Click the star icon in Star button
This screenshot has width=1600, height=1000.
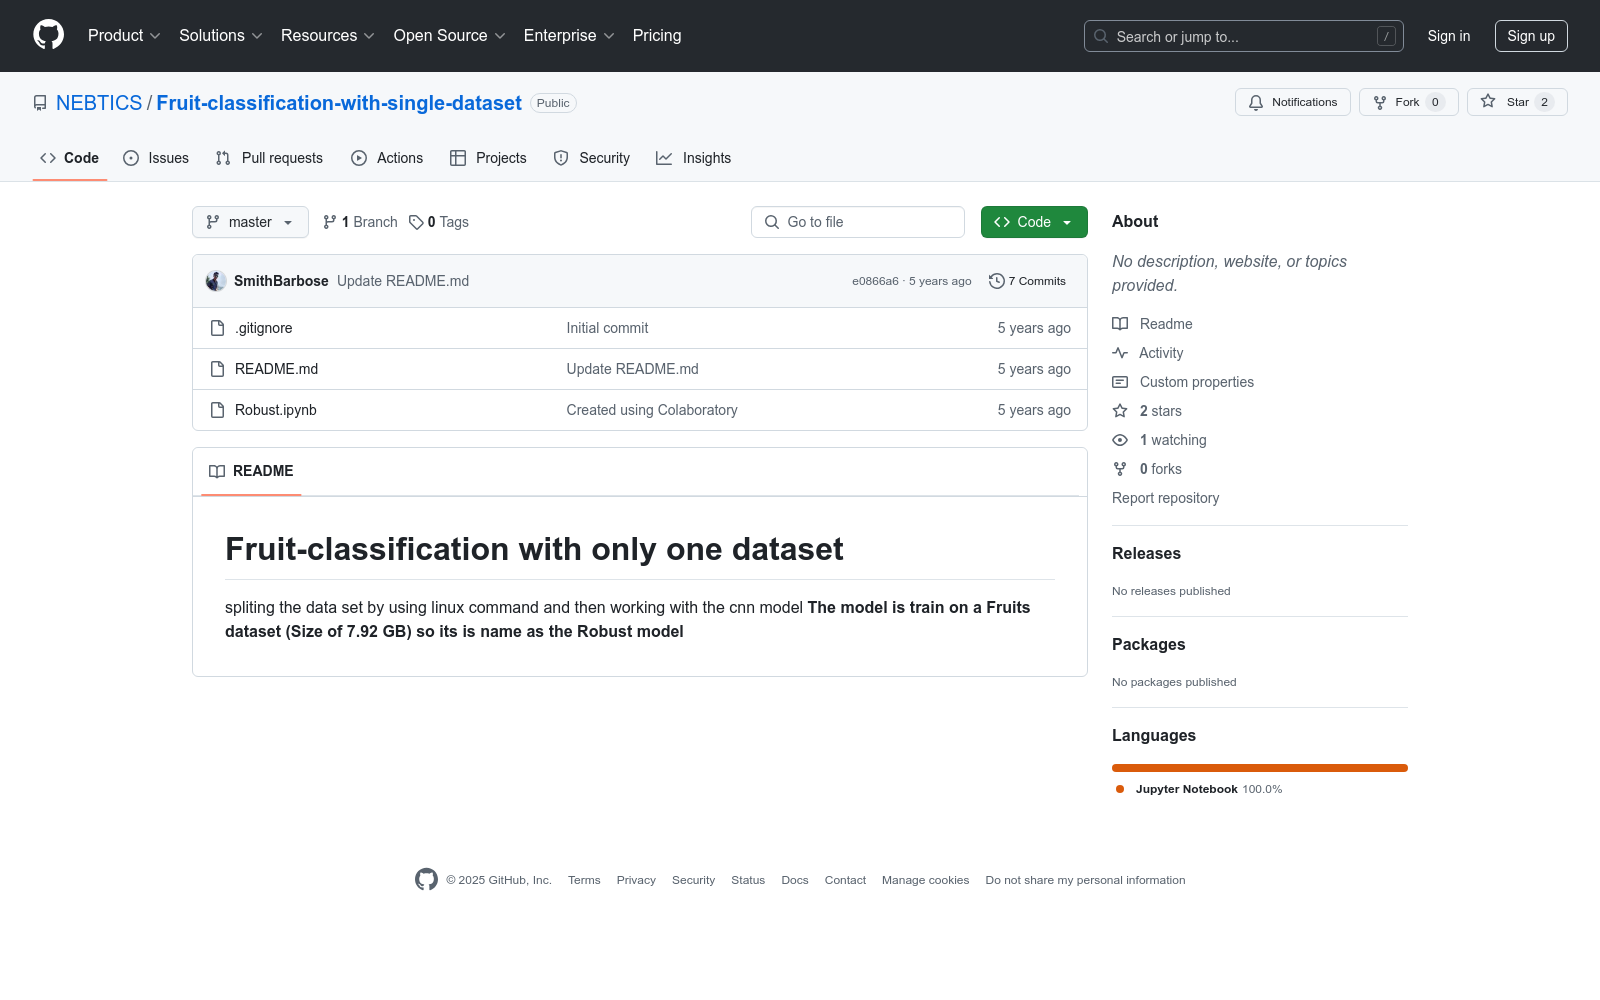1488,102
